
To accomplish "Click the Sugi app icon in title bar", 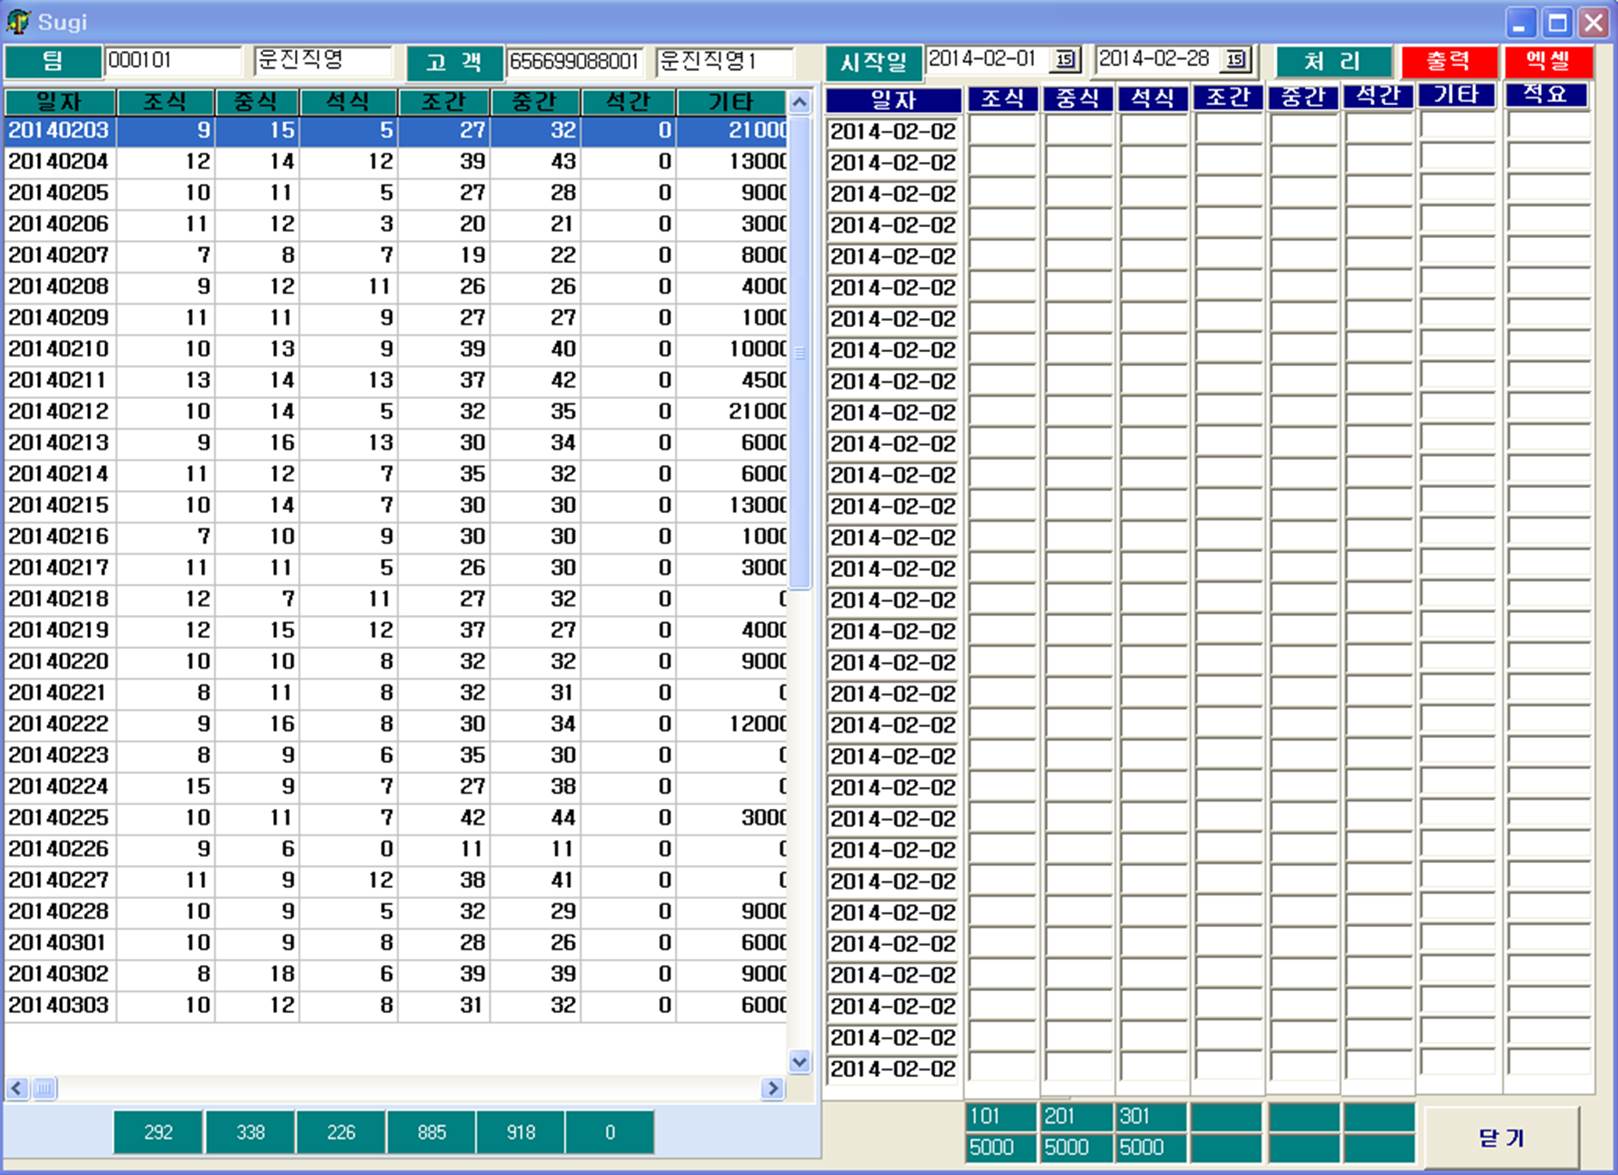I will (18, 21).
